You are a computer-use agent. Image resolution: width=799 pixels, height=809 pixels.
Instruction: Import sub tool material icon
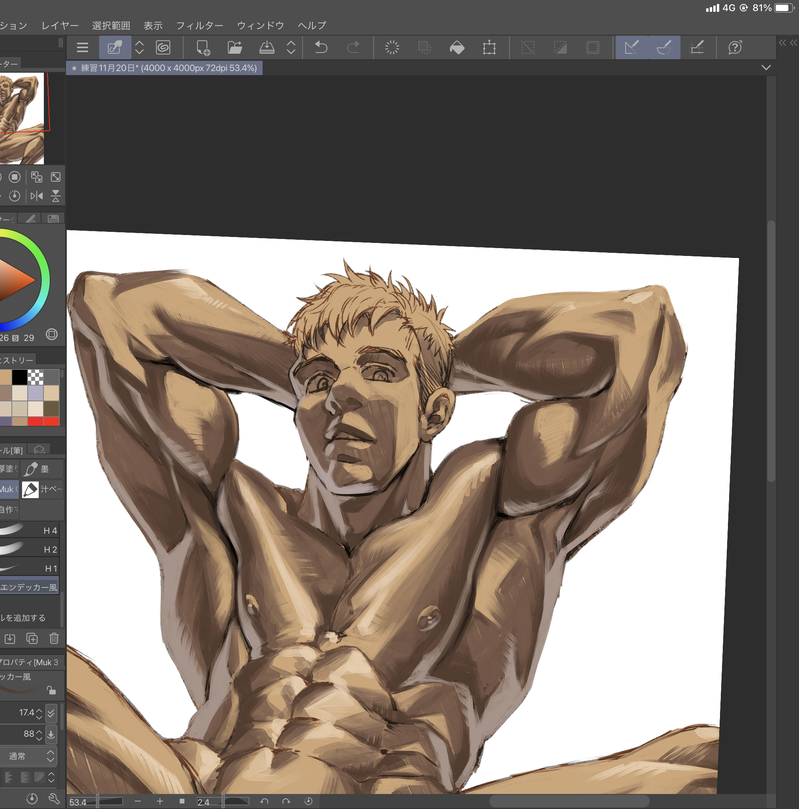tap(10, 639)
